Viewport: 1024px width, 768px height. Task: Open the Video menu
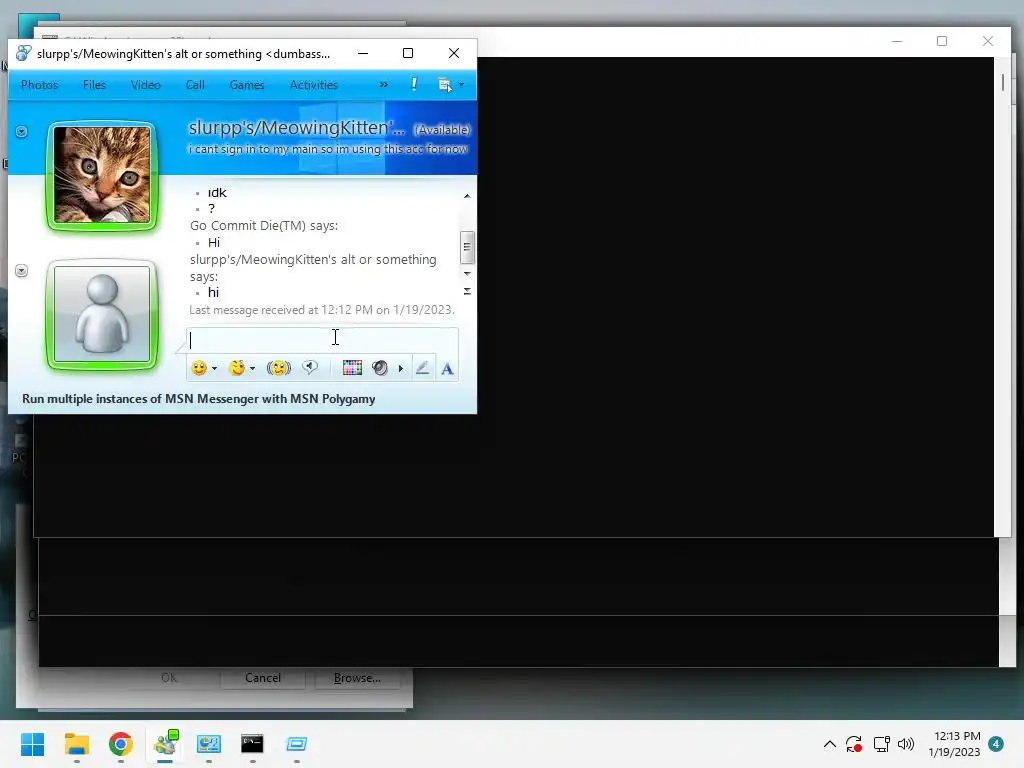pos(146,85)
